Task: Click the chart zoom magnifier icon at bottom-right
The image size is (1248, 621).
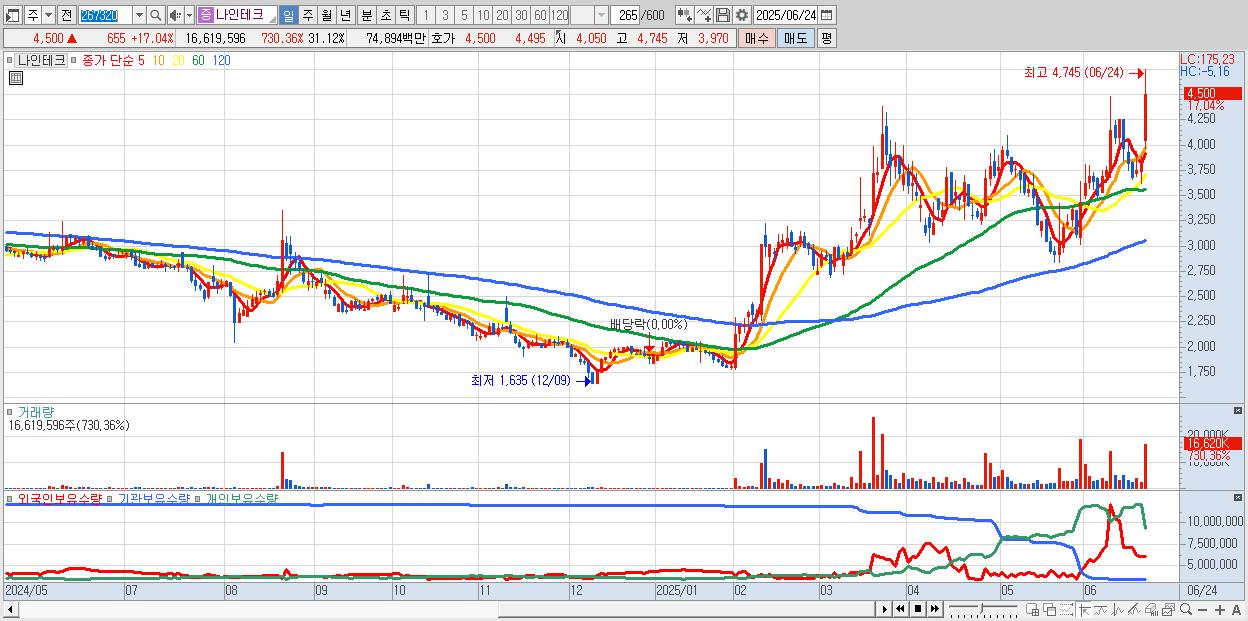Action: (1186, 609)
